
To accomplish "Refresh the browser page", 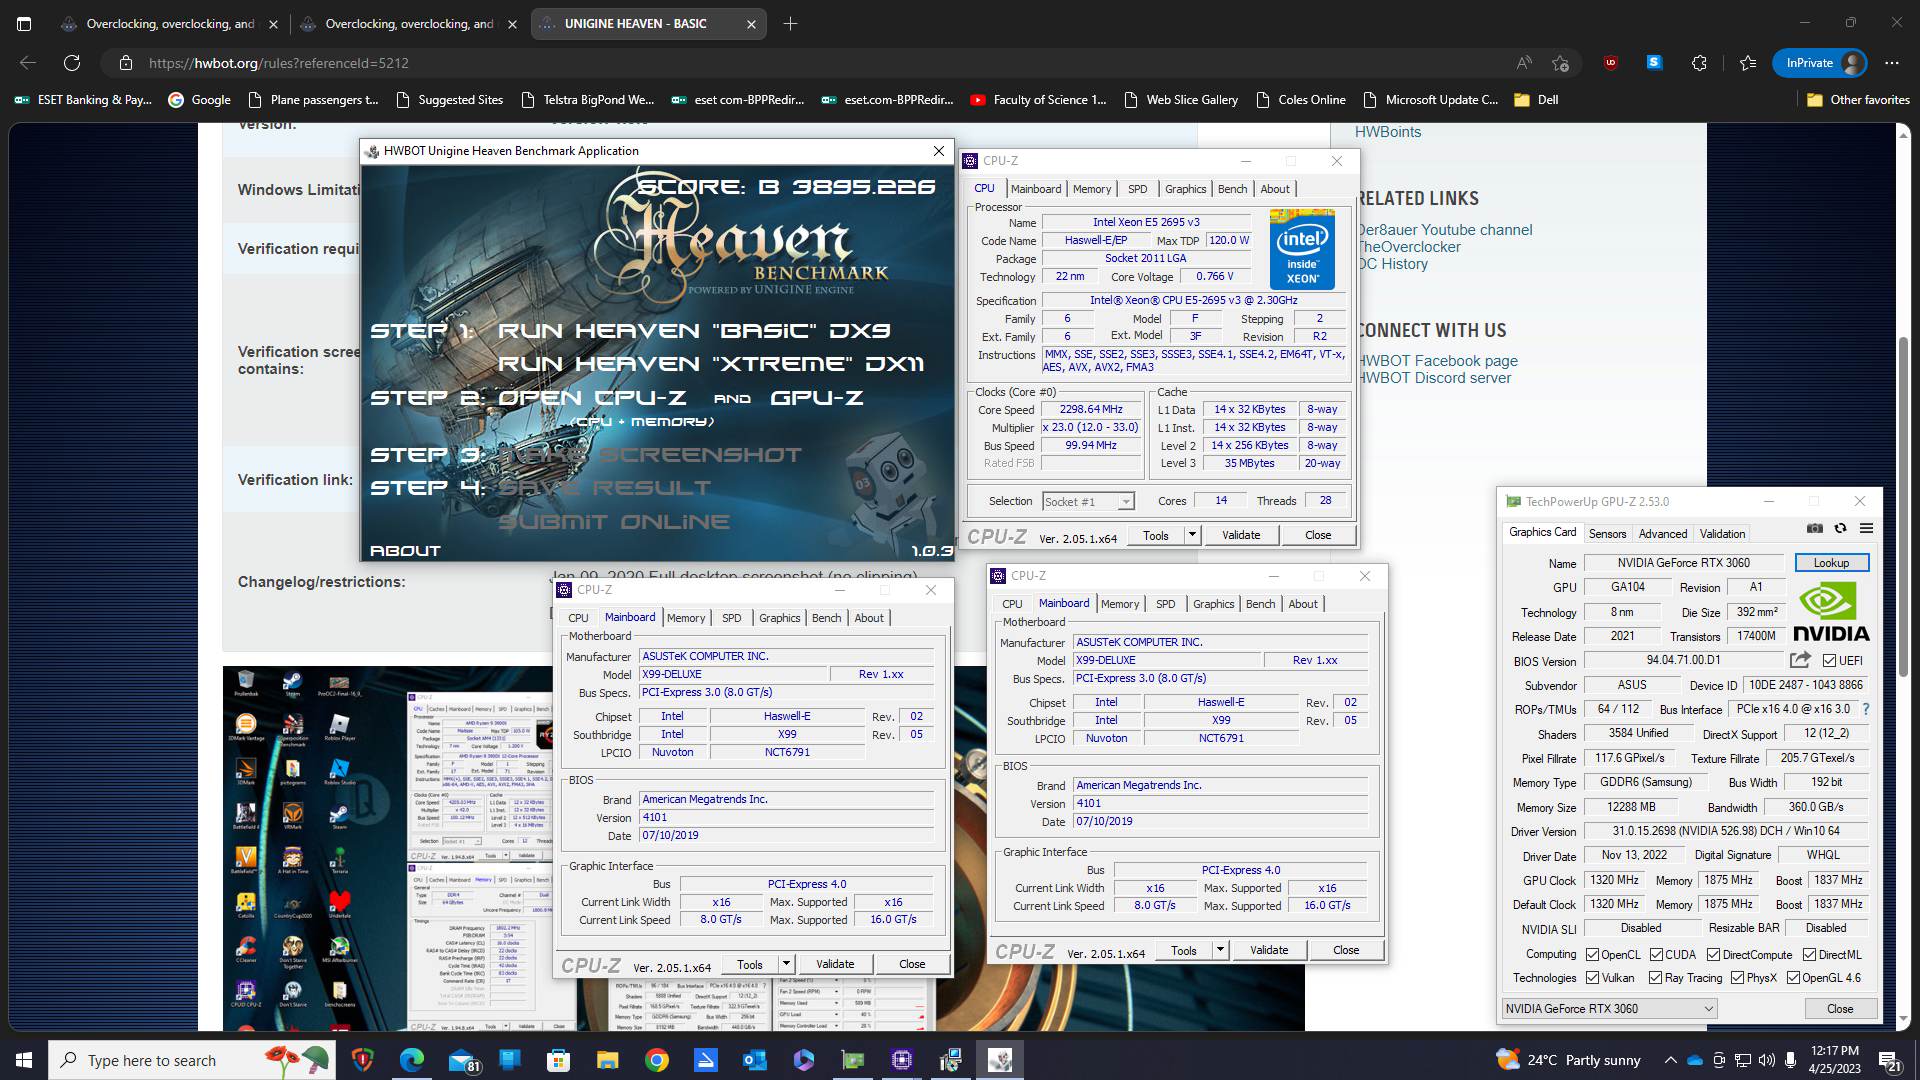I will point(72,63).
